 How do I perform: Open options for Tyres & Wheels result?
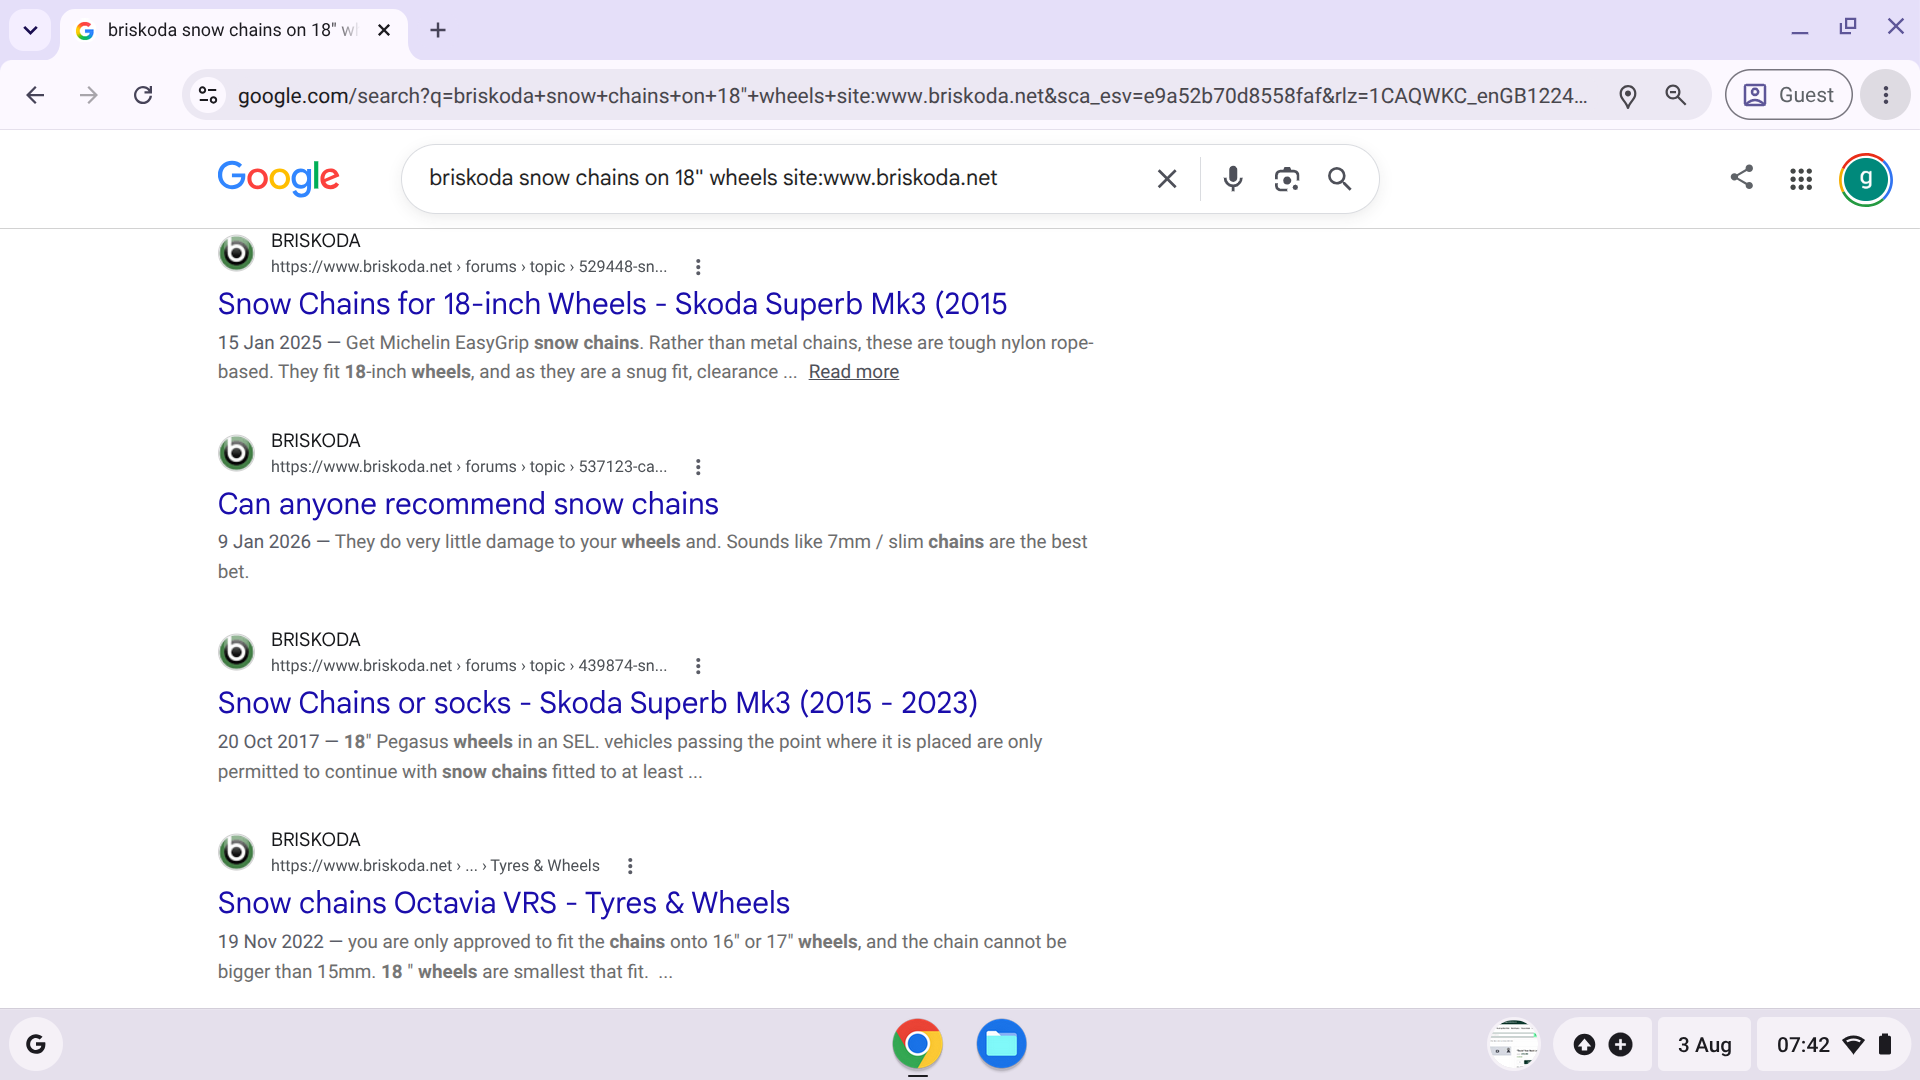pyautogui.click(x=630, y=866)
